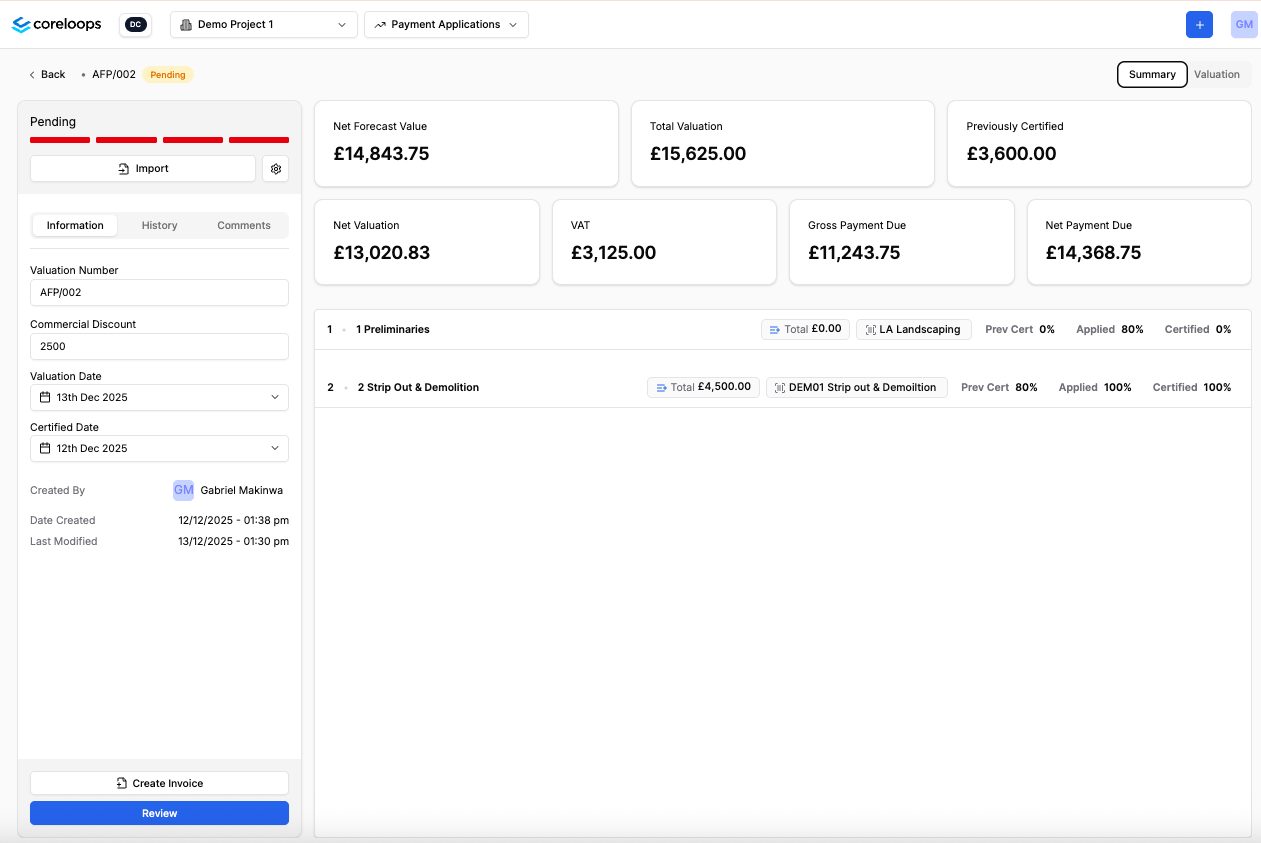The image size is (1261, 843).
Task: Click the blue Review button
Action: click(x=159, y=814)
